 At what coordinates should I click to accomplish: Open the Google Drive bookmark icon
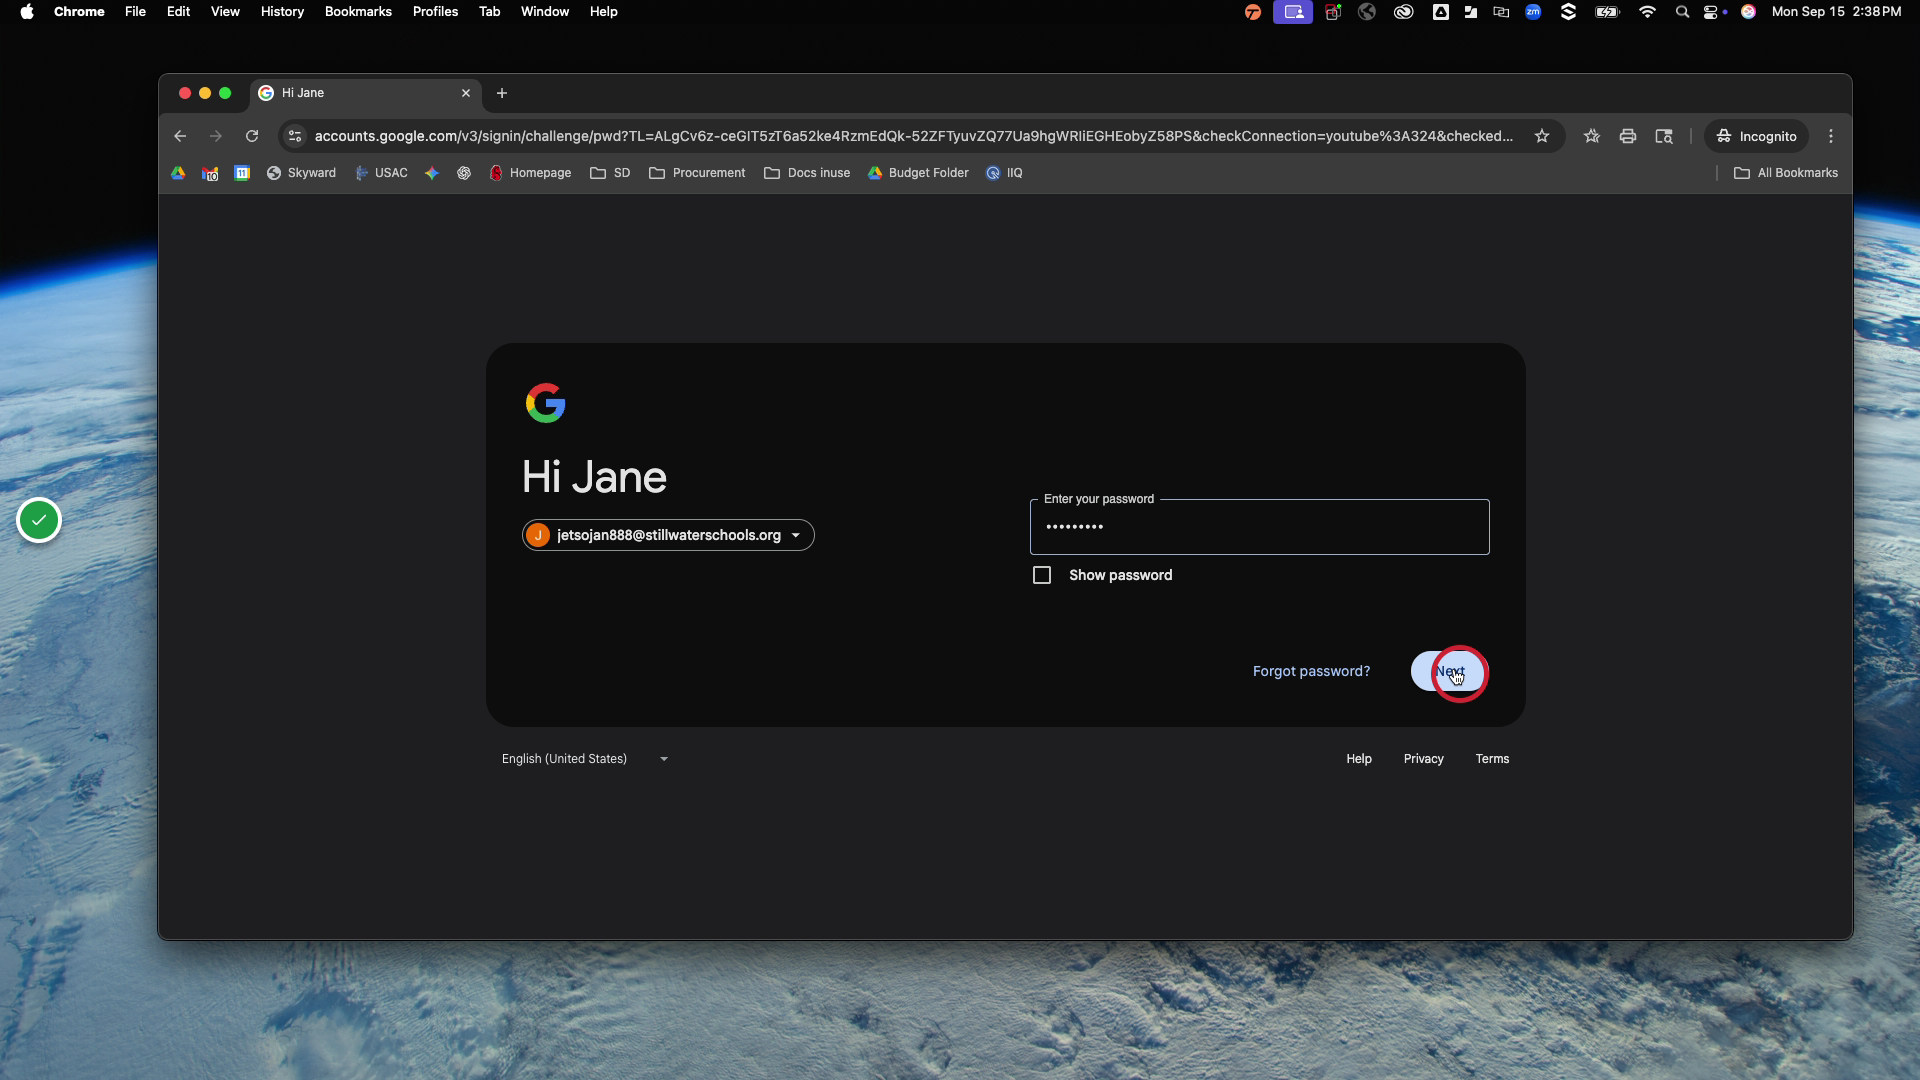[178, 173]
